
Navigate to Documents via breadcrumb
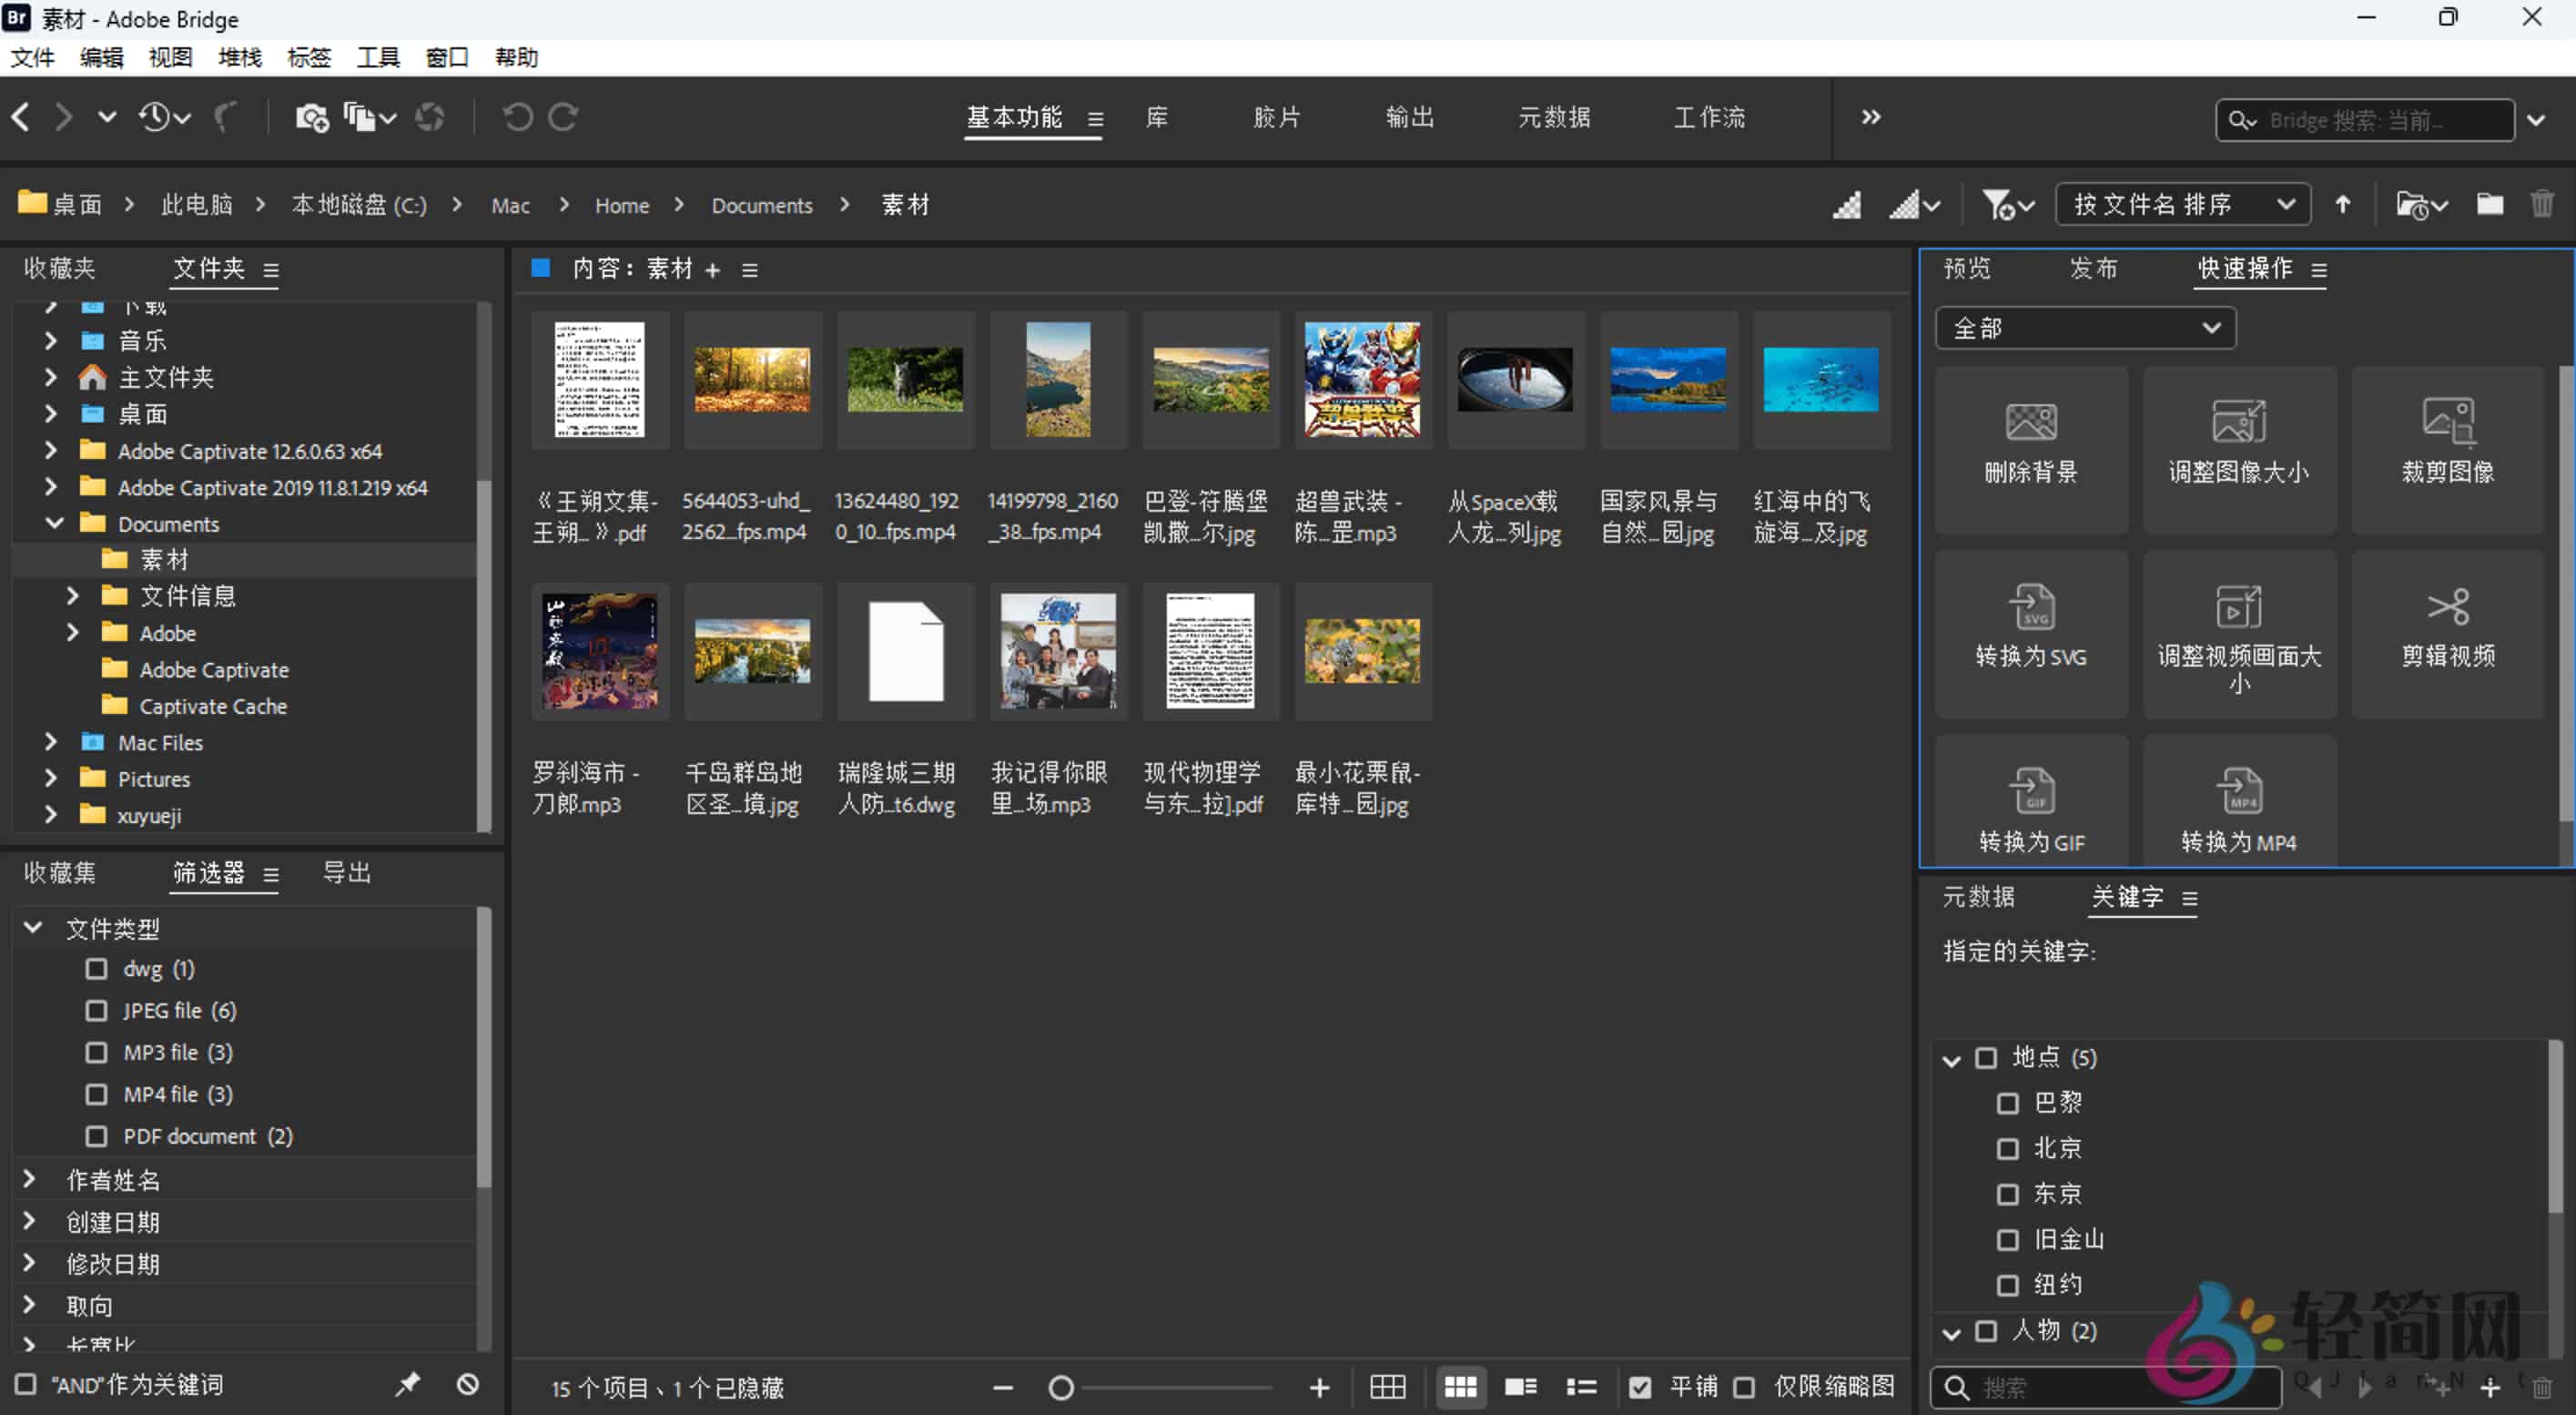[x=763, y=204]
